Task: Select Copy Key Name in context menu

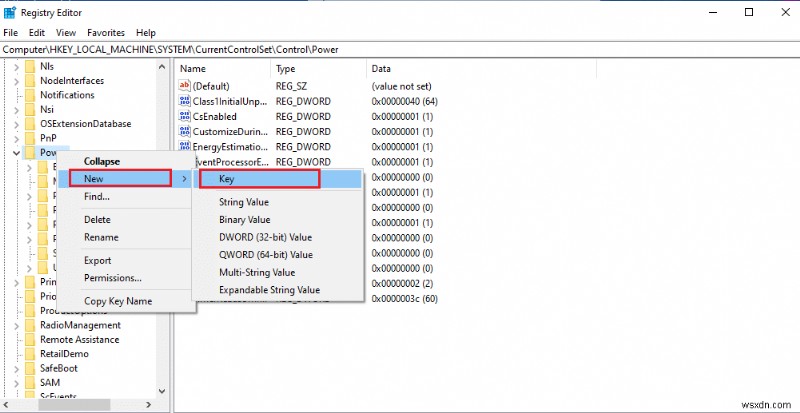Action: 126,301
